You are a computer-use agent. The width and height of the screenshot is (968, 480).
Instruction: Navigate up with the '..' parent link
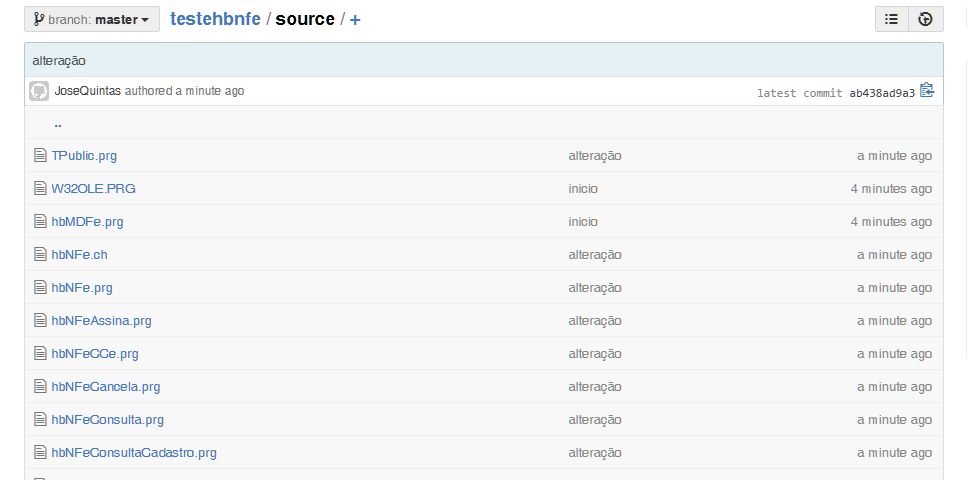[x=58, y=124]
